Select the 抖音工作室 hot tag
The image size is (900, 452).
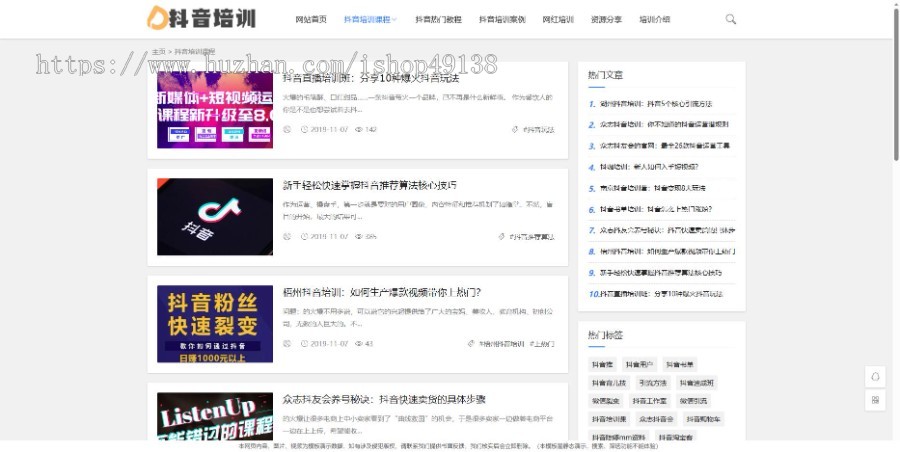pos(649,401)
